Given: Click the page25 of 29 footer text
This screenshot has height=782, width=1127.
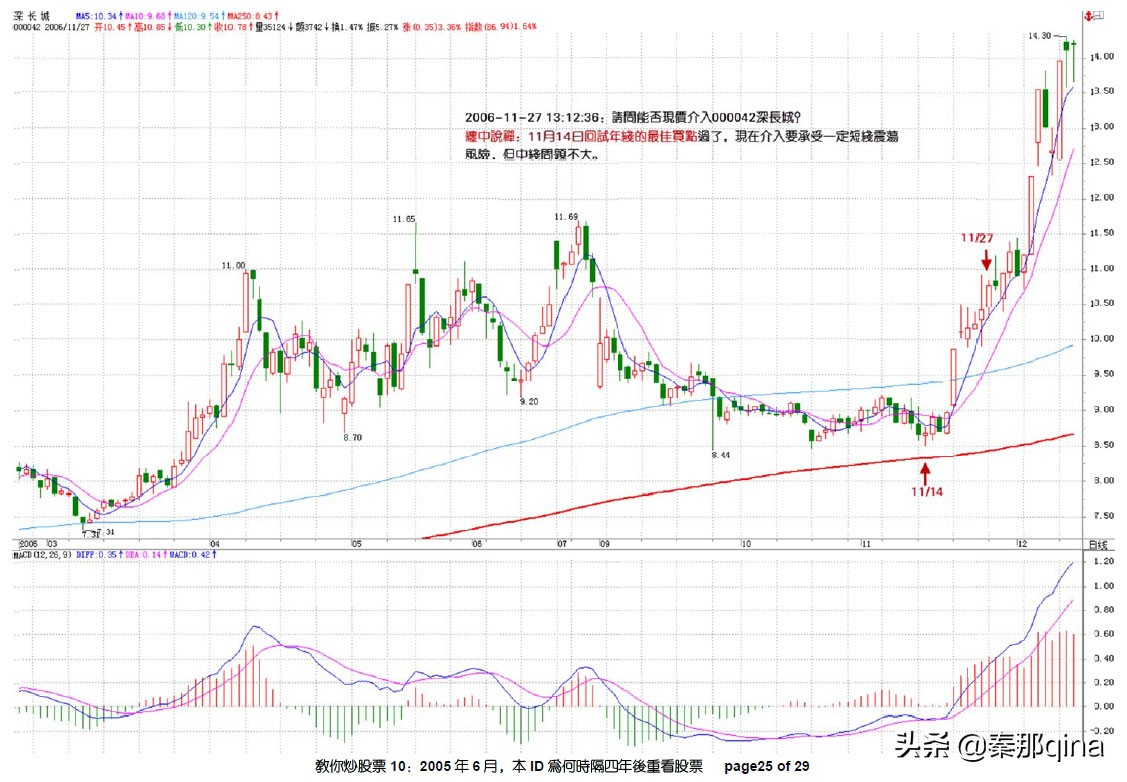Looking at the screenshot, I should pos(767,766).
